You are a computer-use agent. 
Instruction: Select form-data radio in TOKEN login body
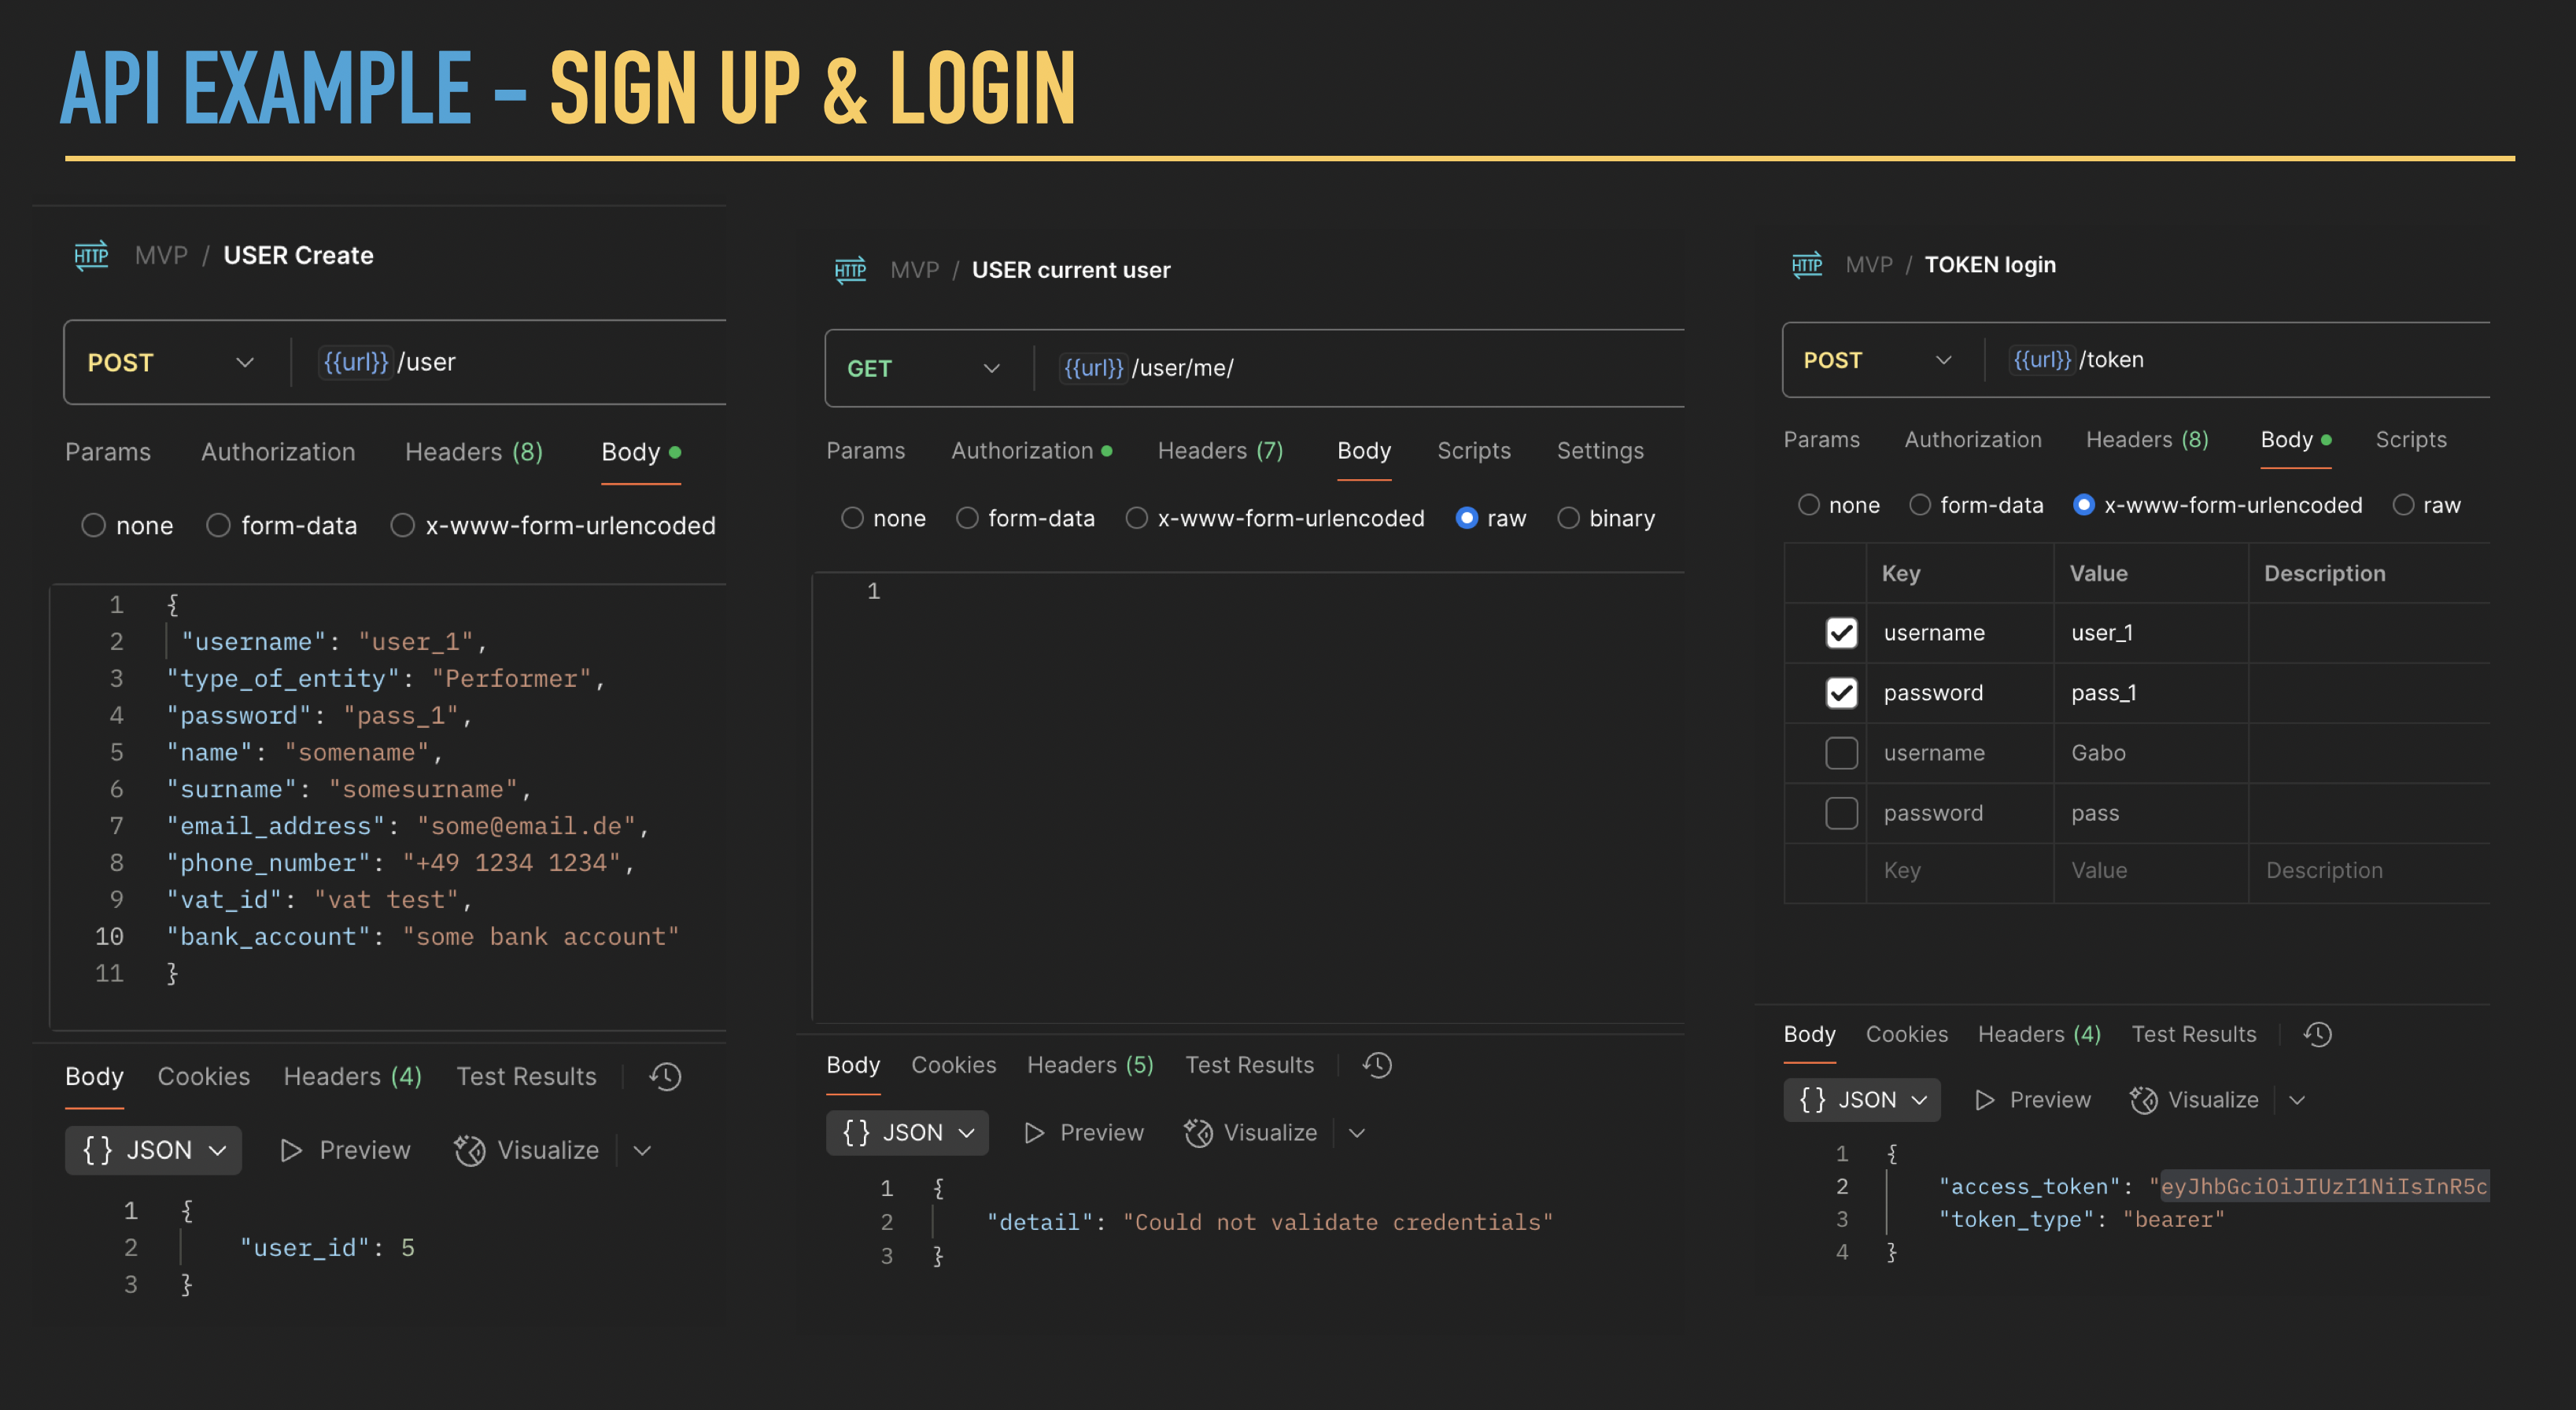[x=1919, y=505]
